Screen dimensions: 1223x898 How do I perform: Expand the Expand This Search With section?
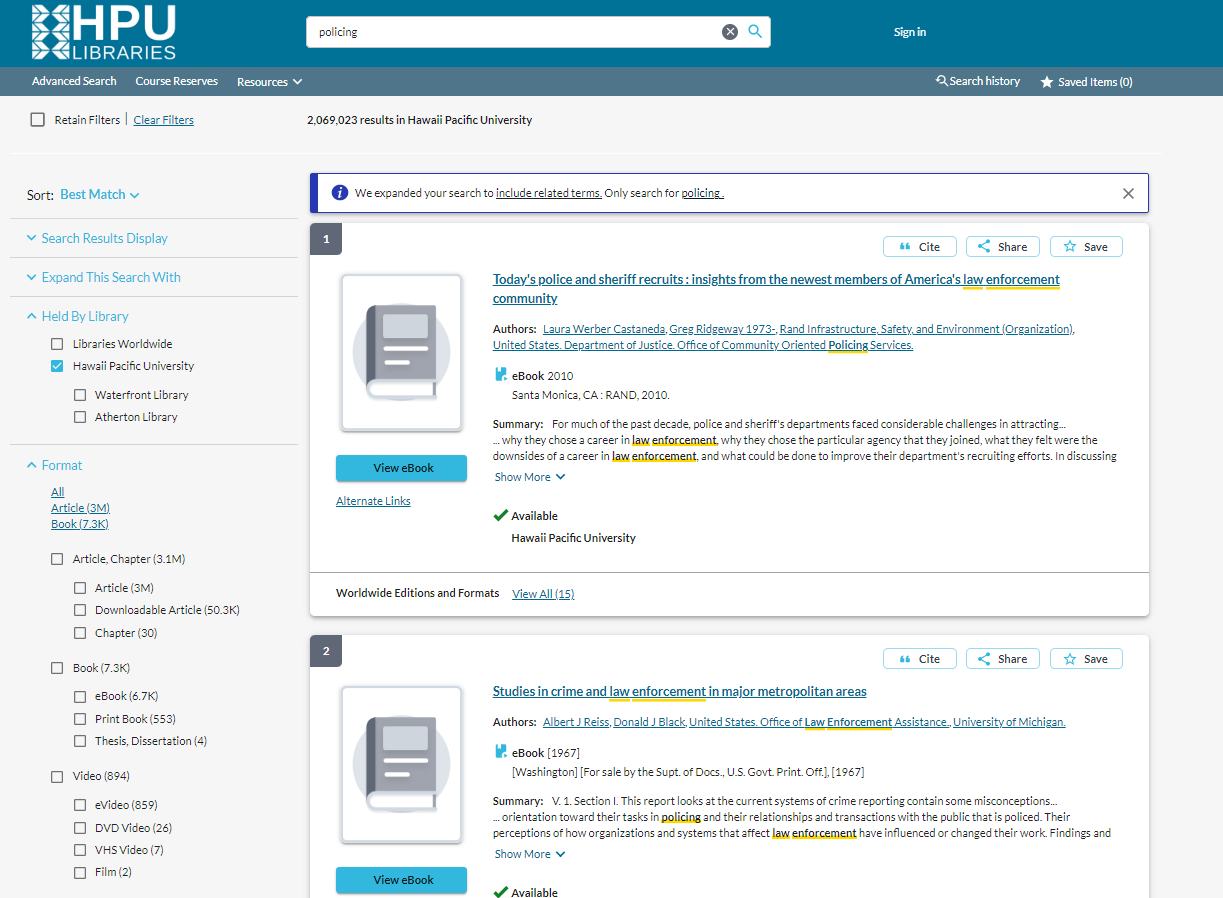[103, 277]
